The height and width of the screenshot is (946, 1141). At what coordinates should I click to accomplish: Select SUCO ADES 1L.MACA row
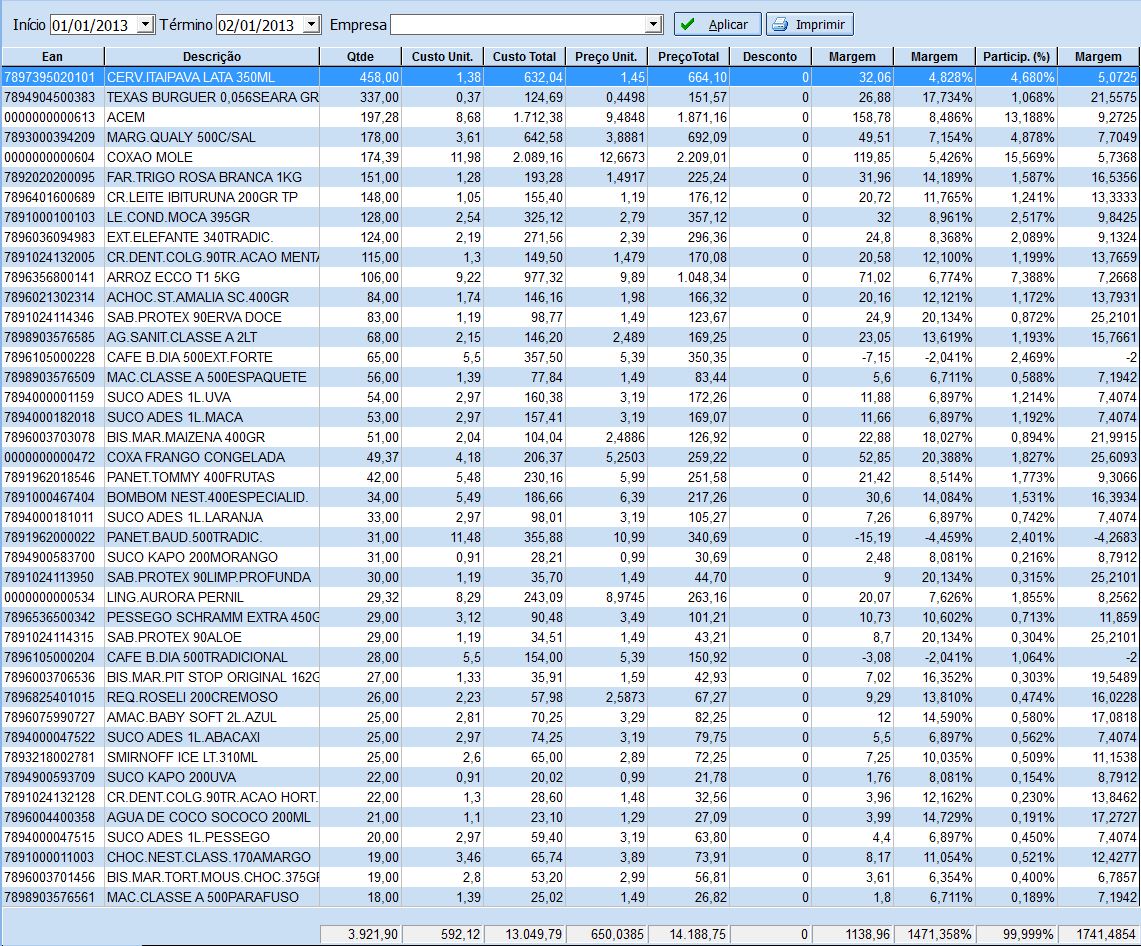click(570, 417)
